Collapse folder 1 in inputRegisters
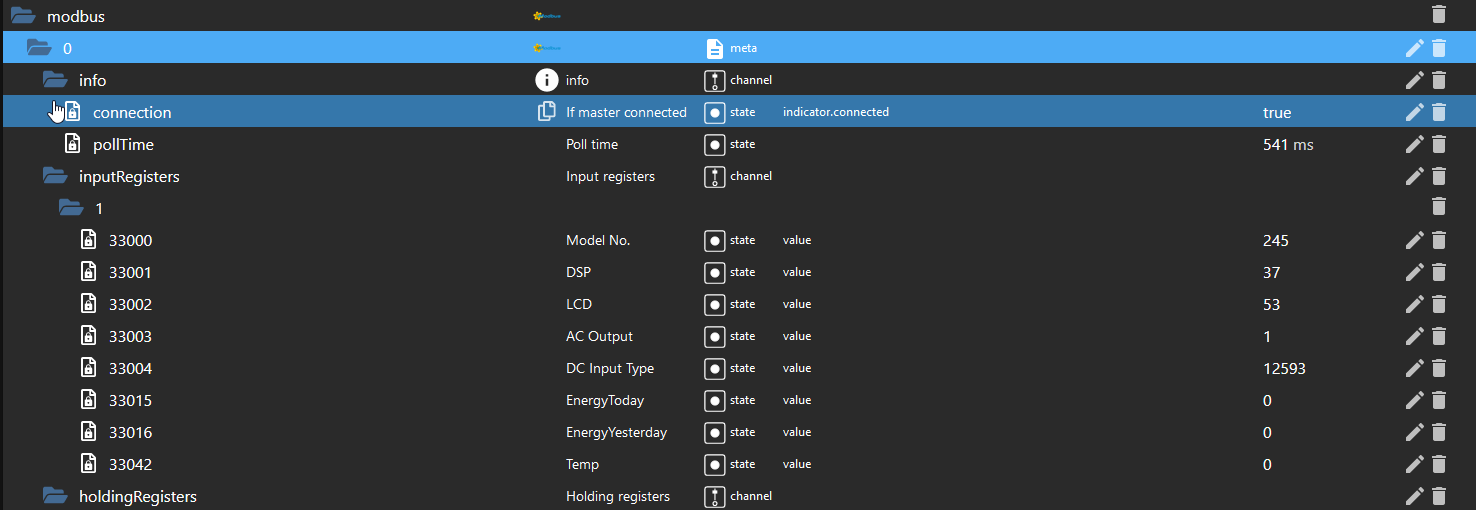The width and height of the screenshot is (1476, 510). 71,208
